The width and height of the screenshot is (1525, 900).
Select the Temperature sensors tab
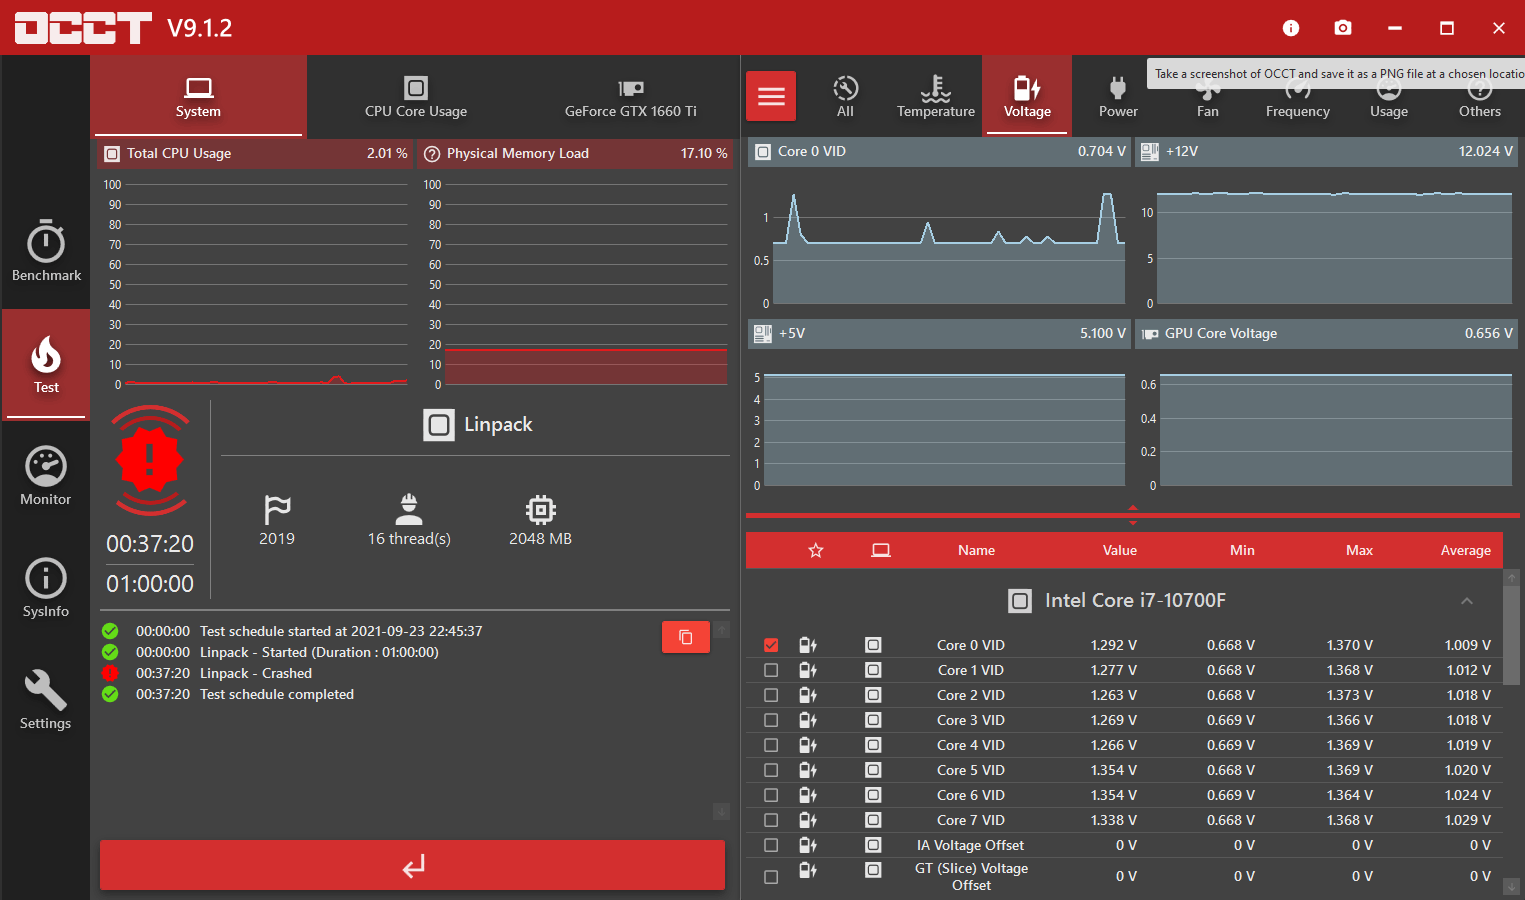(x=936, y=96)
